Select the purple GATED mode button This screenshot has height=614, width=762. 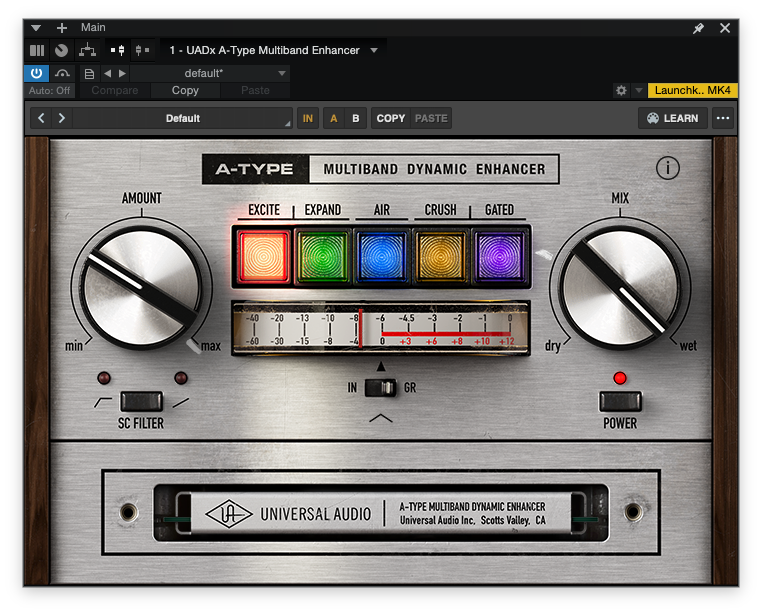tap(500, 256)
